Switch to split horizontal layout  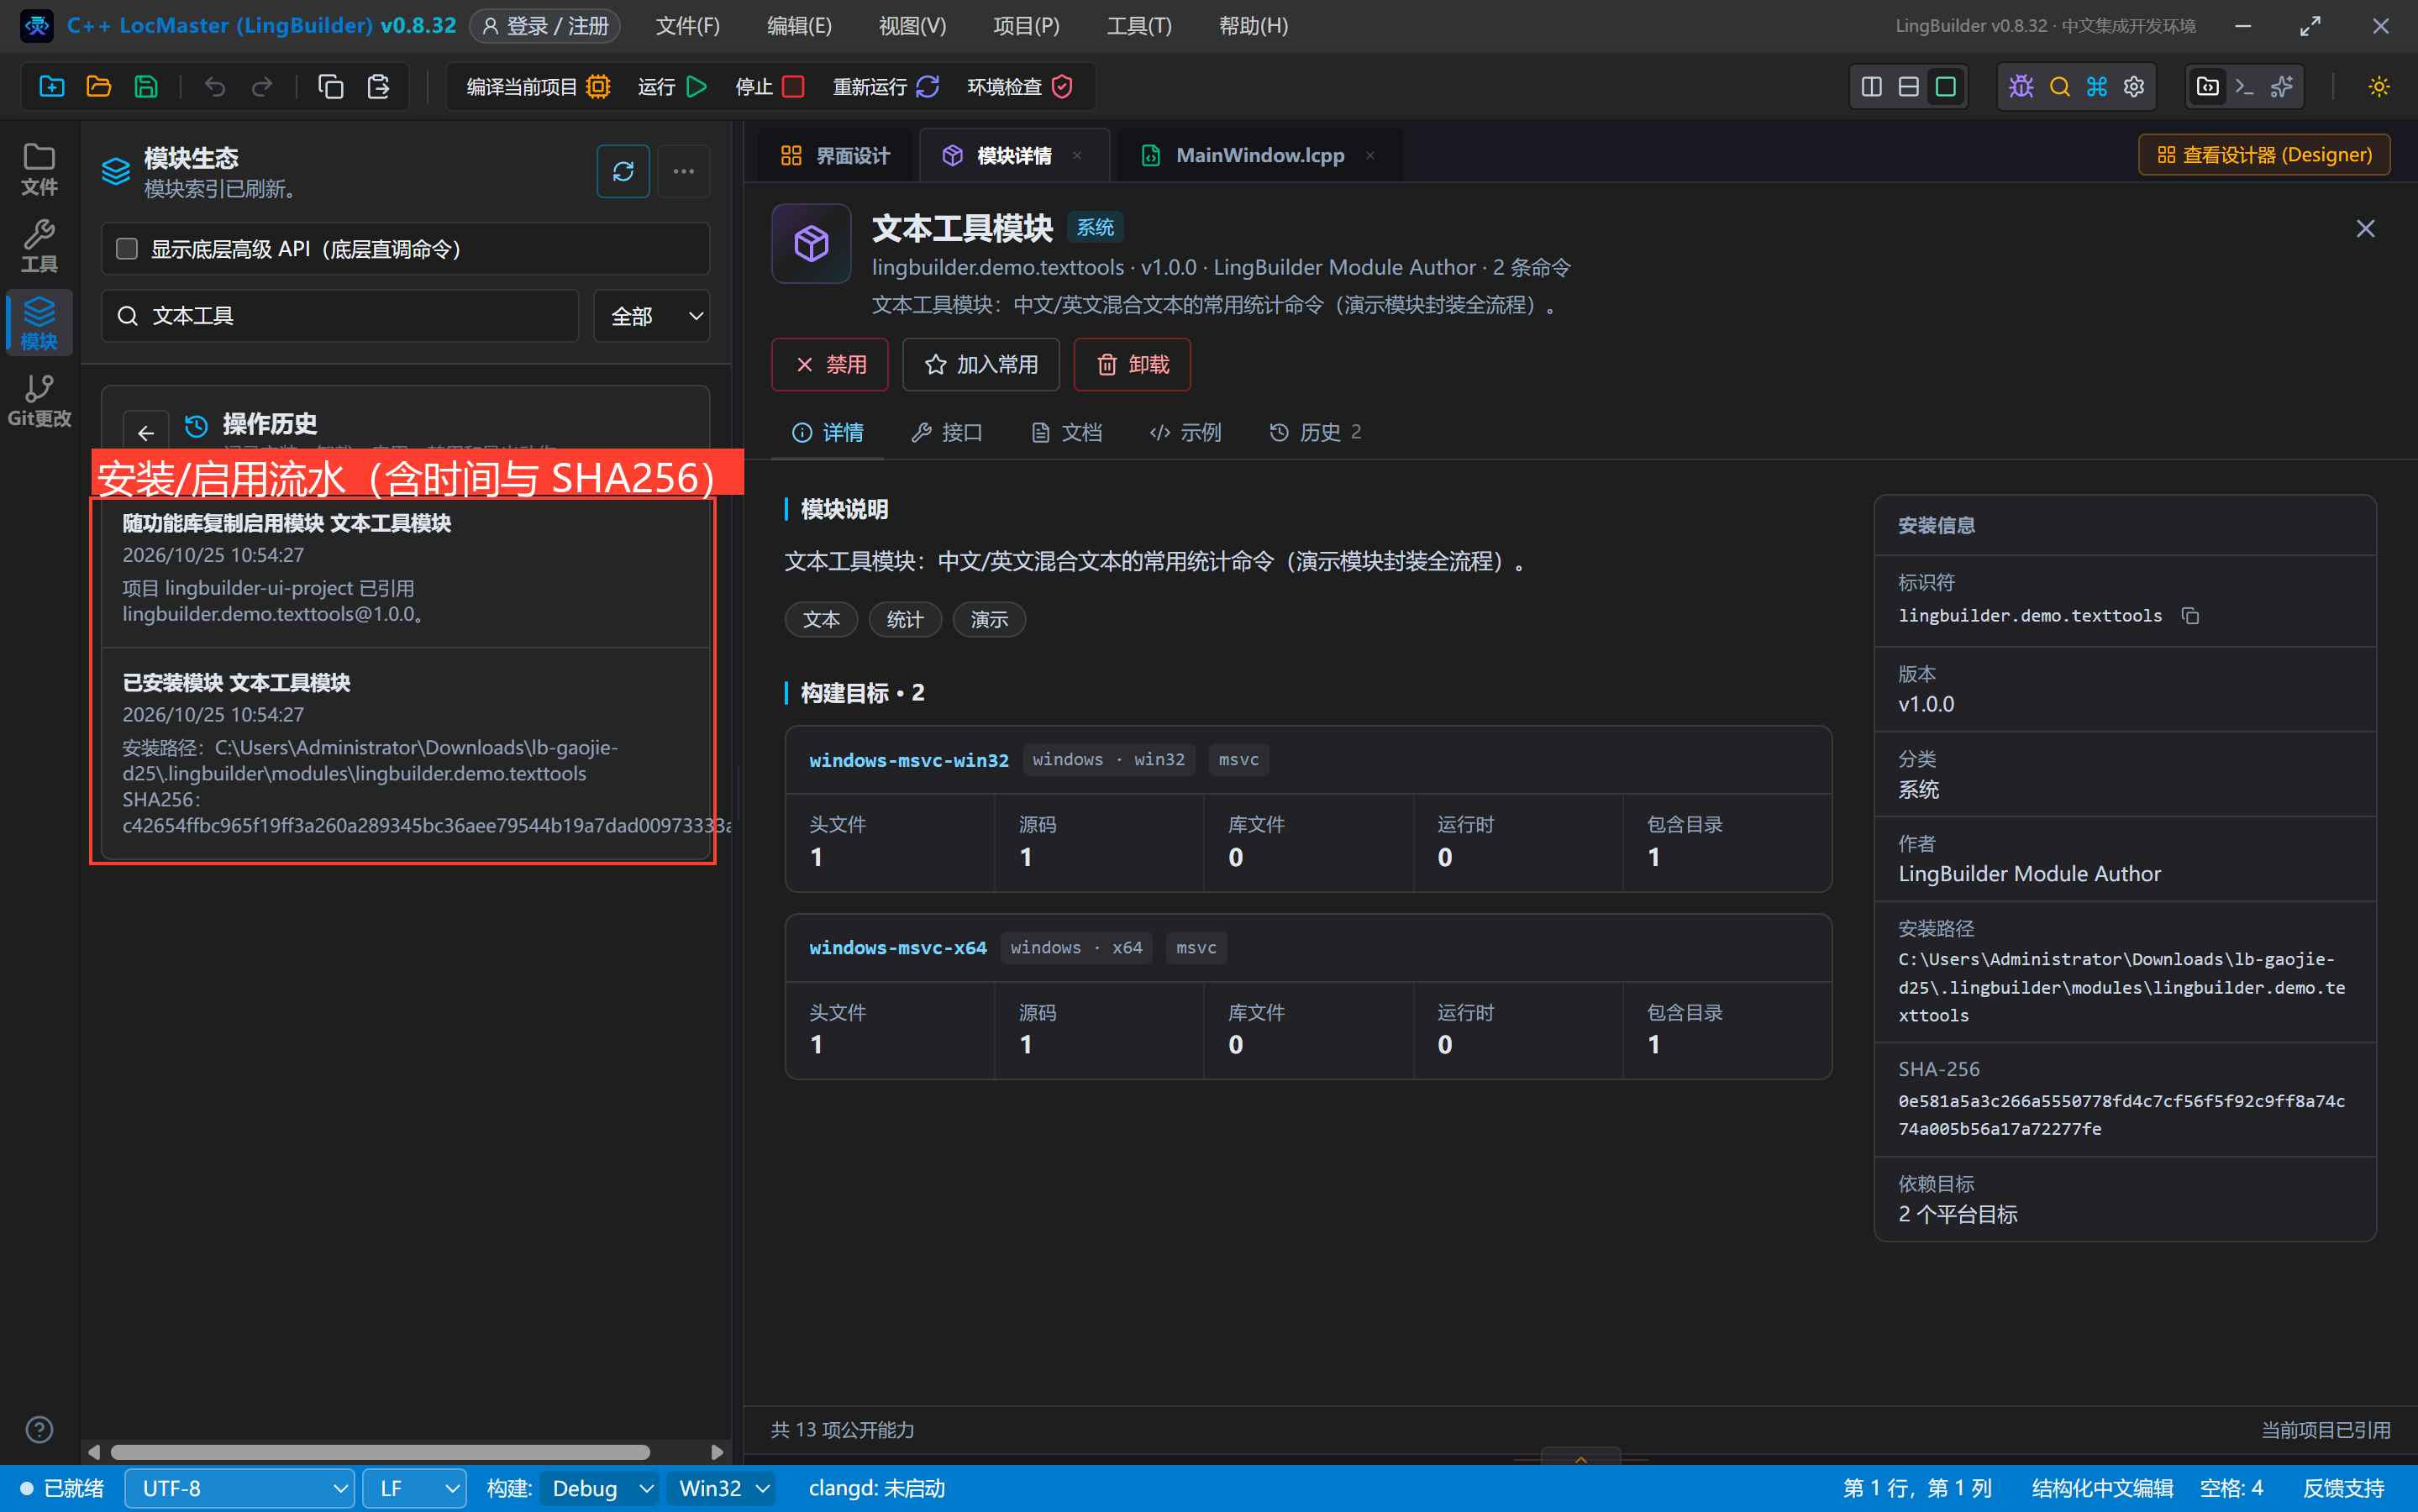pos(1909,87)
